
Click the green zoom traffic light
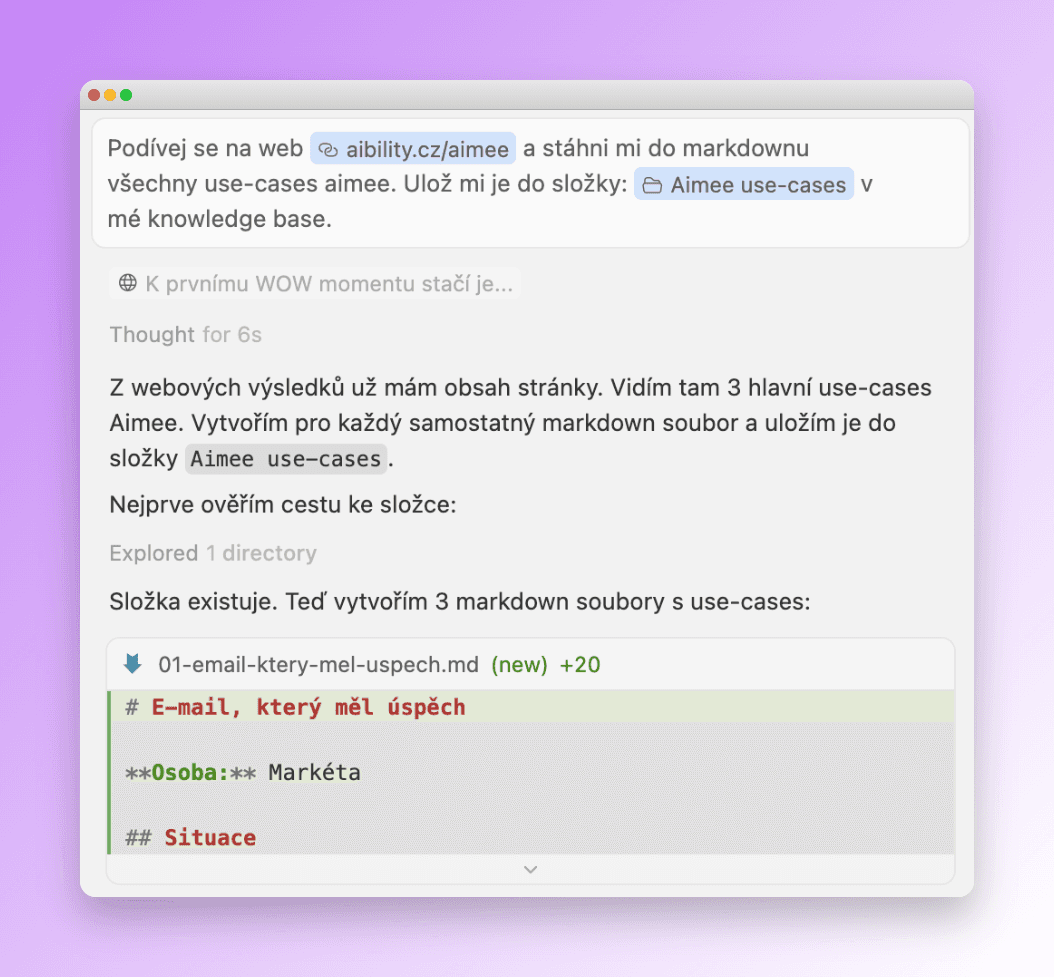126,94
